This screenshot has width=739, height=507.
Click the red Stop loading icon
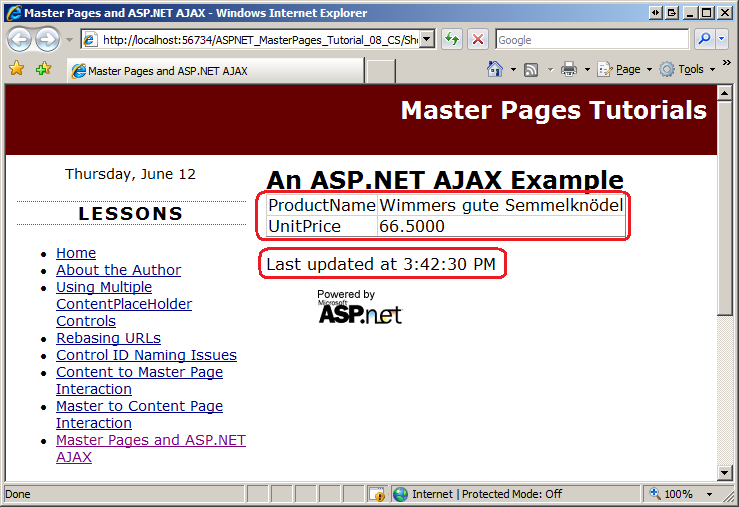(x=478, y=40)
